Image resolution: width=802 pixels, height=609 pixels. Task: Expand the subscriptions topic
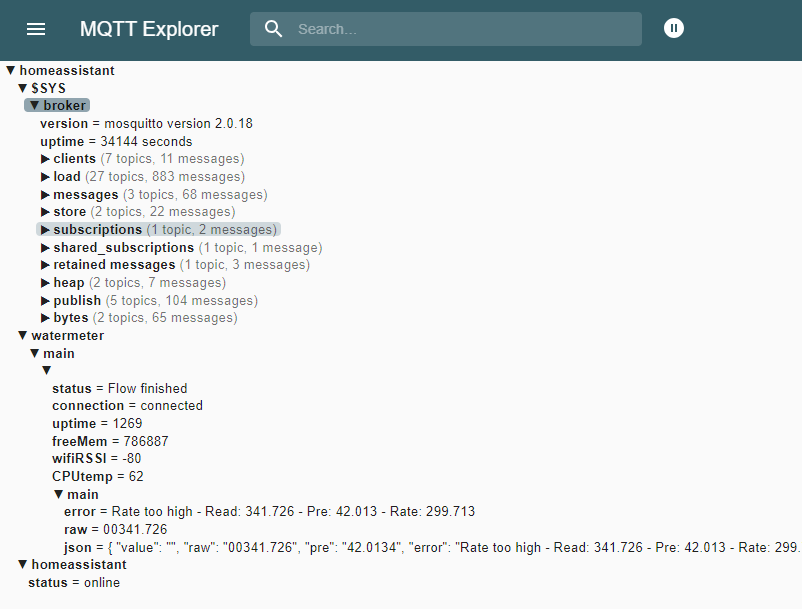[x=45, y=230]
